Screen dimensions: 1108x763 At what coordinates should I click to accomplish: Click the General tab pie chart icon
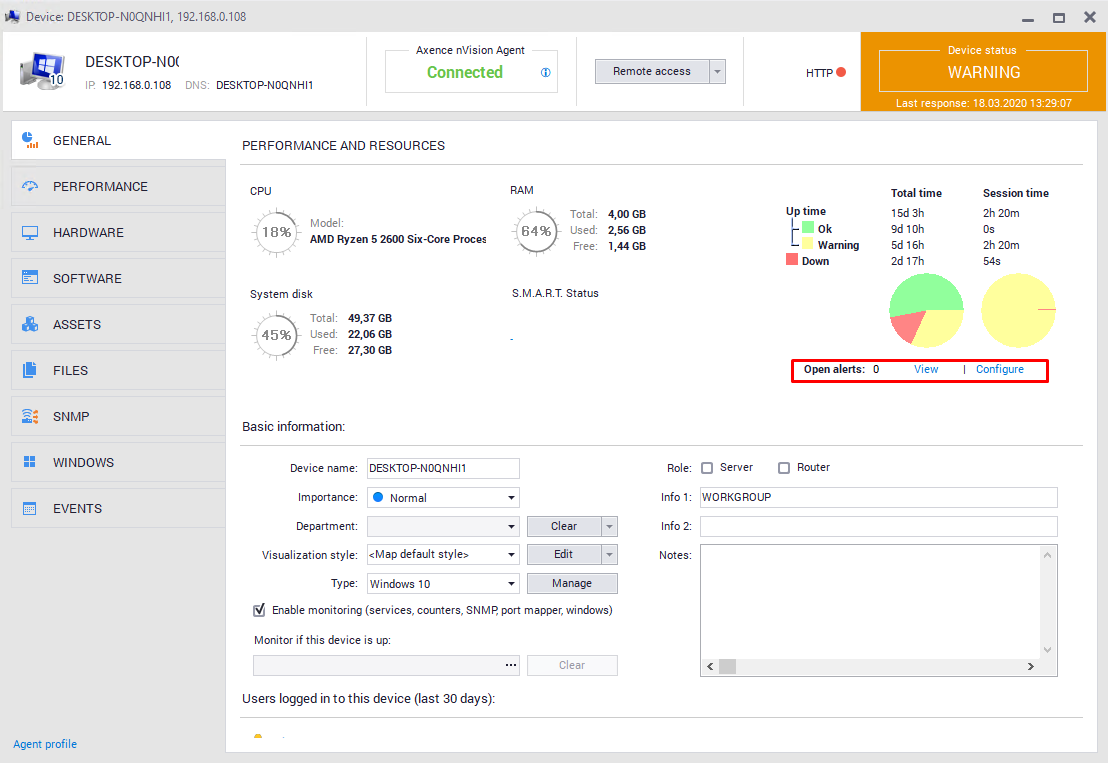(x=30, y=140)
